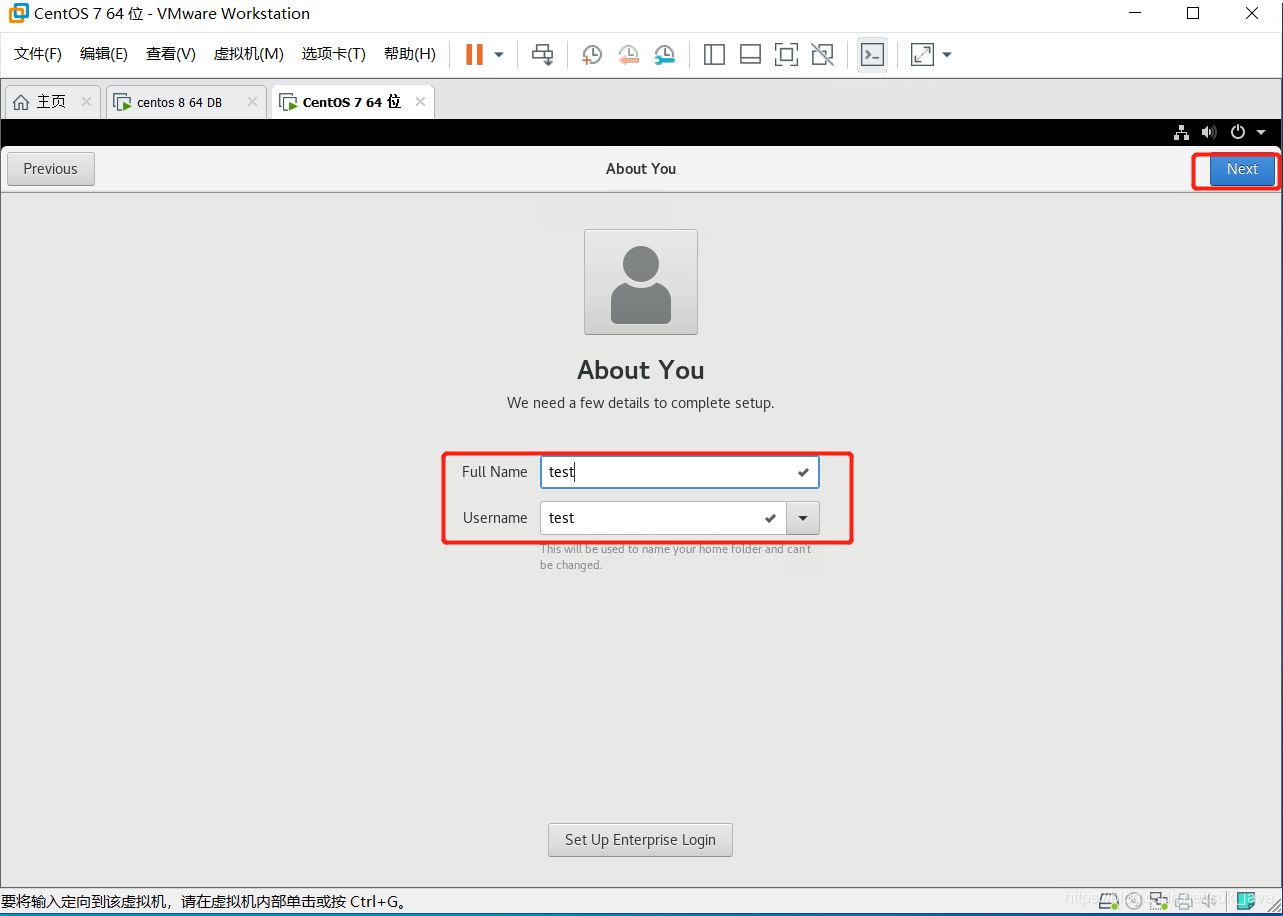Expand the guest system menu arrow

point(1261,132)
